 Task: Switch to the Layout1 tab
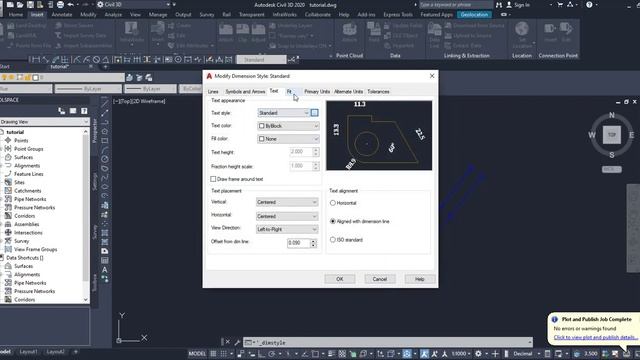point(29,351)
